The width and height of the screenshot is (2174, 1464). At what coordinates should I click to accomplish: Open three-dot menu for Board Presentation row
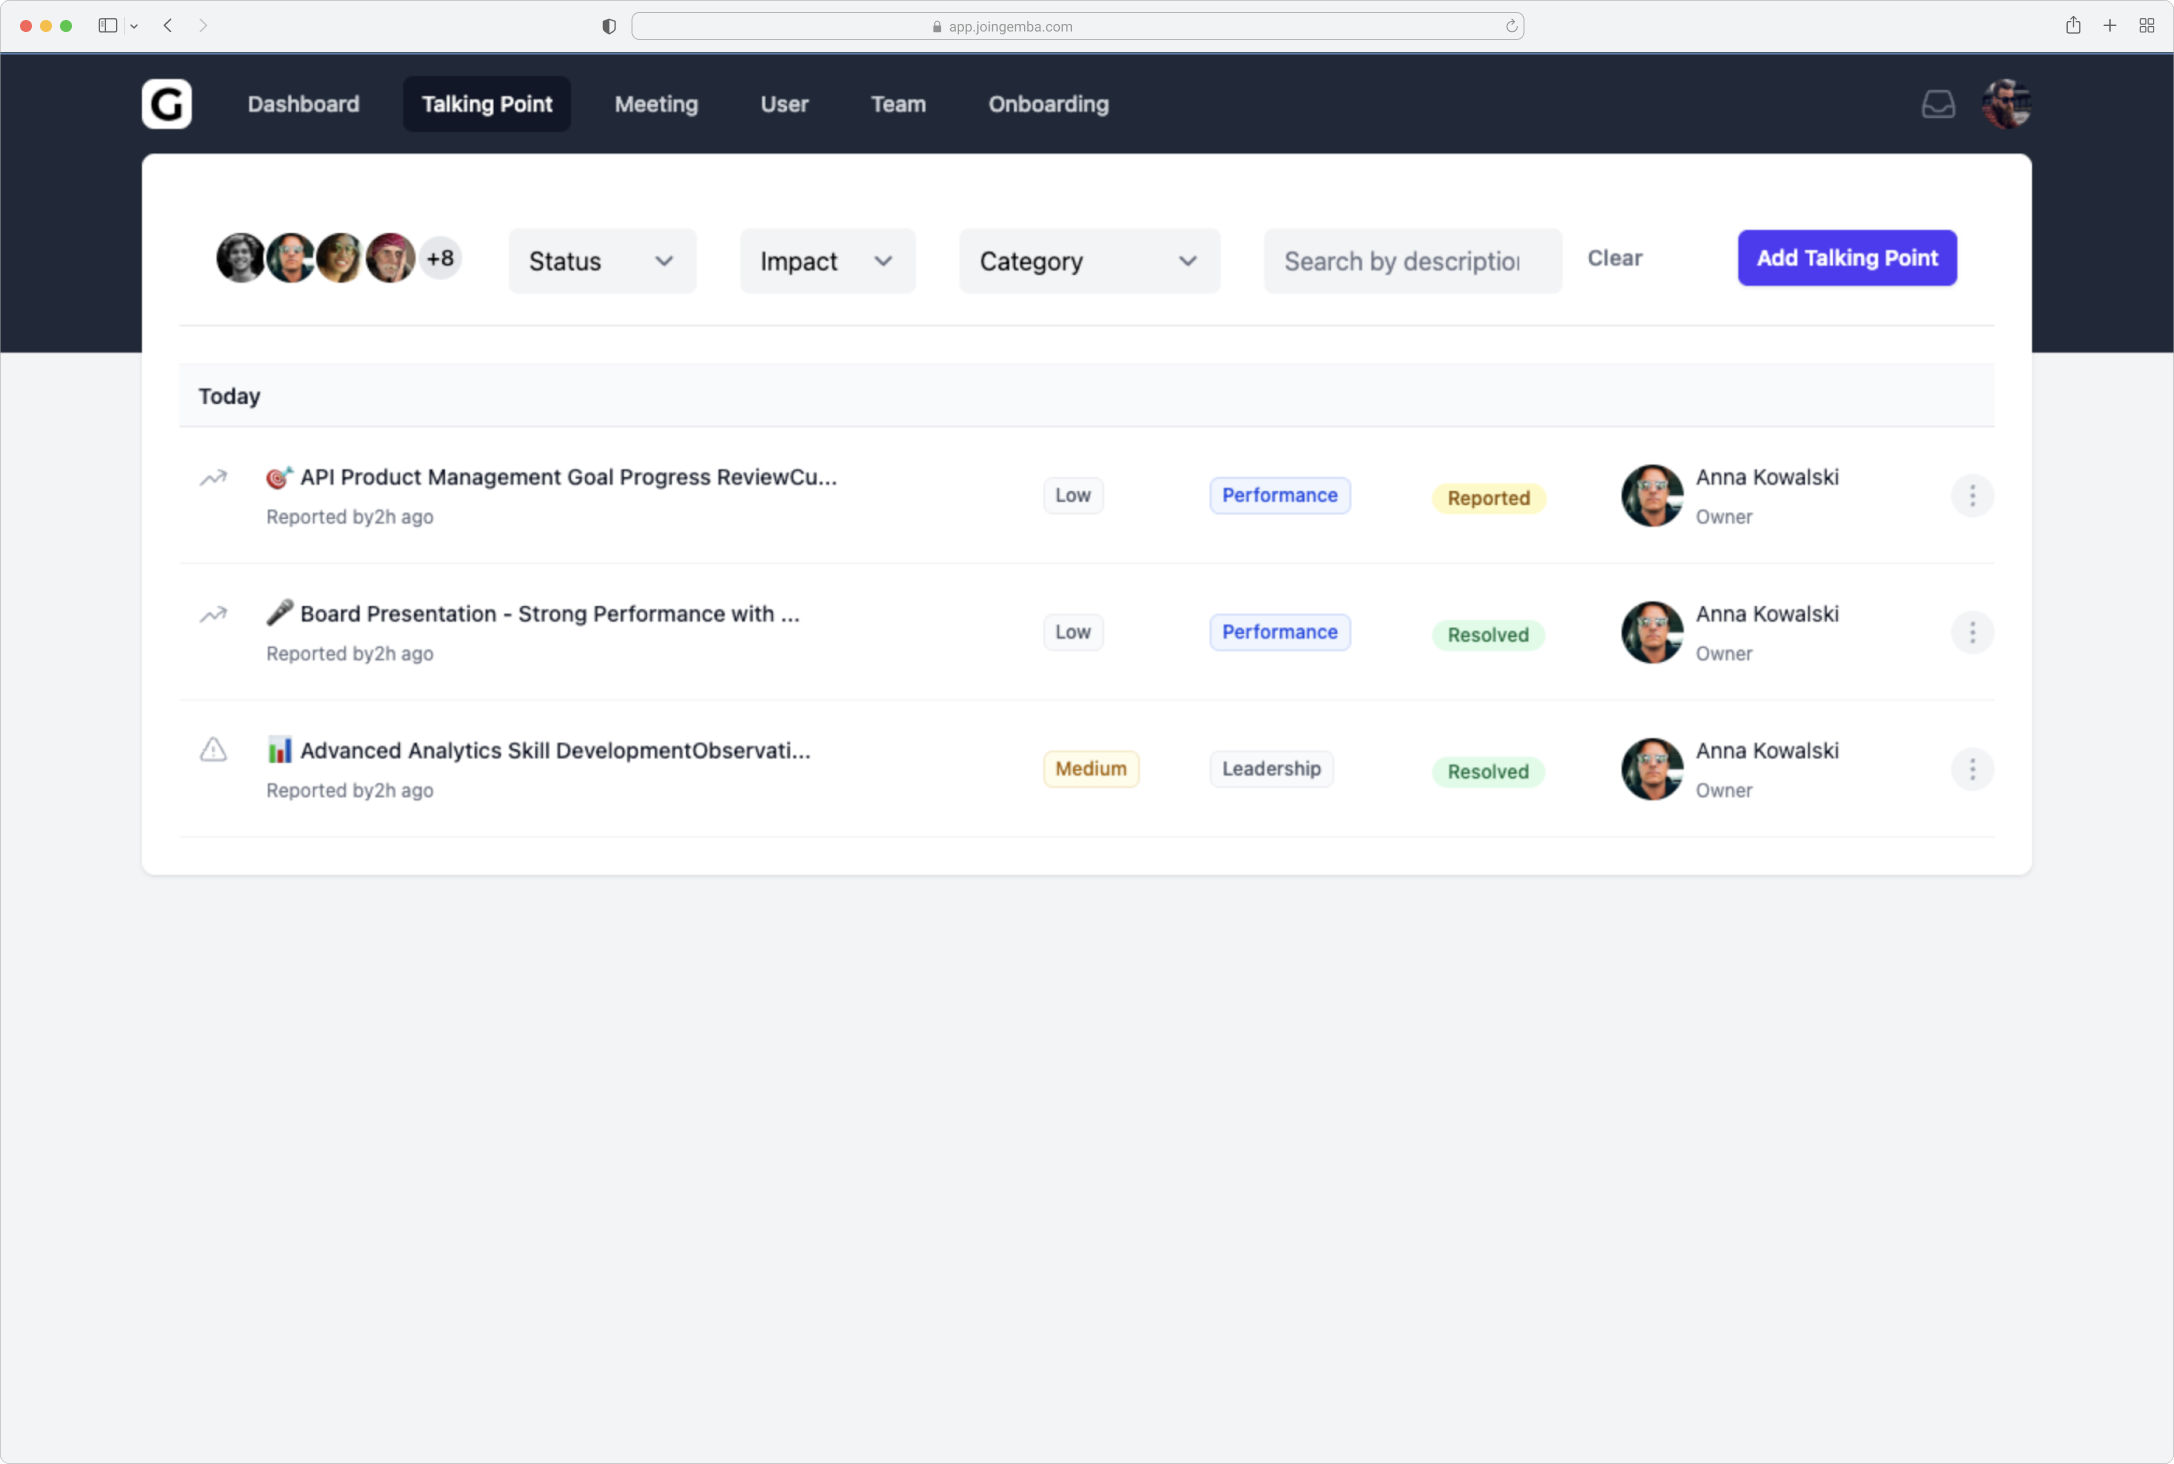point(1972,633)
